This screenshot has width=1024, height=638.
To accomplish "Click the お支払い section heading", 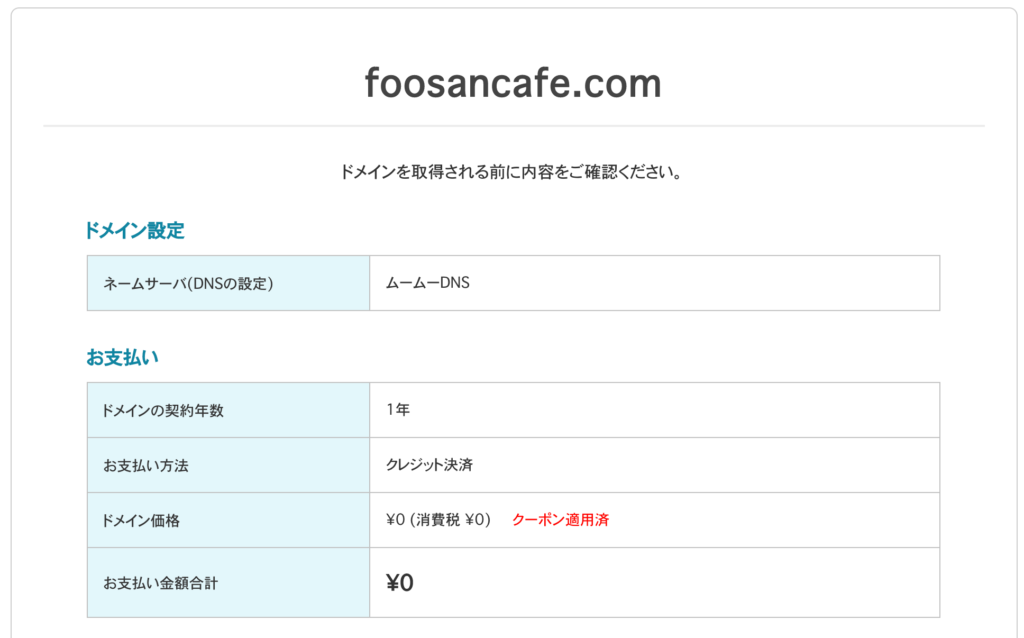I will [x=123, y=357].
